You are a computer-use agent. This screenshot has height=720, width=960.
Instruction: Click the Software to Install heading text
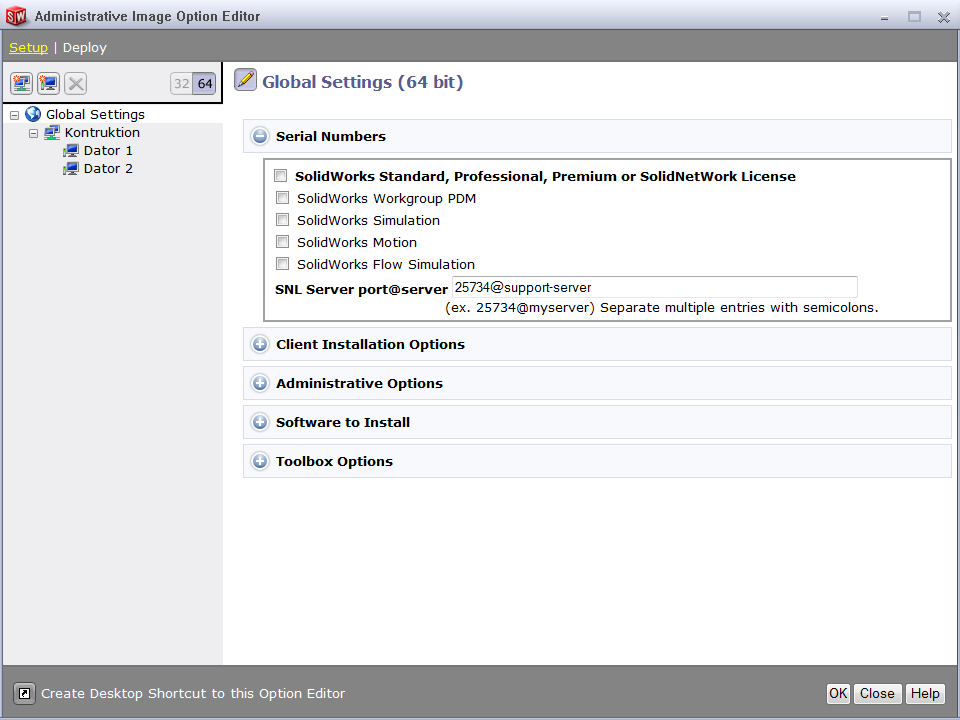pos(343,422)
